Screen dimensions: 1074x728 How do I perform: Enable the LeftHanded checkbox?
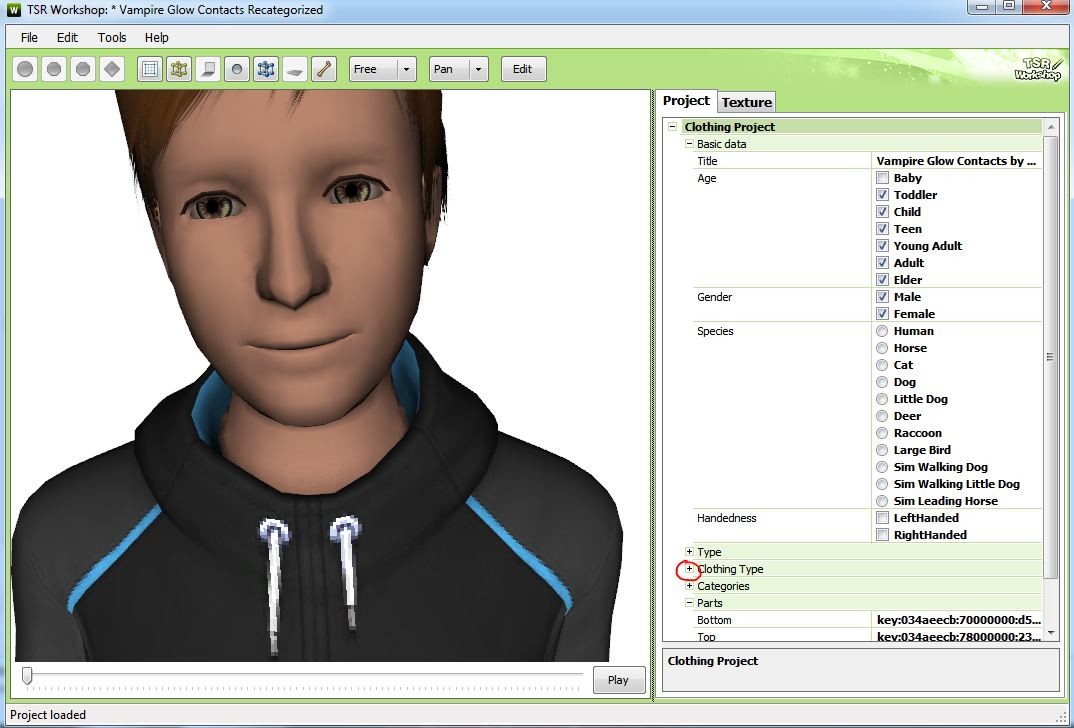(882, 518)
